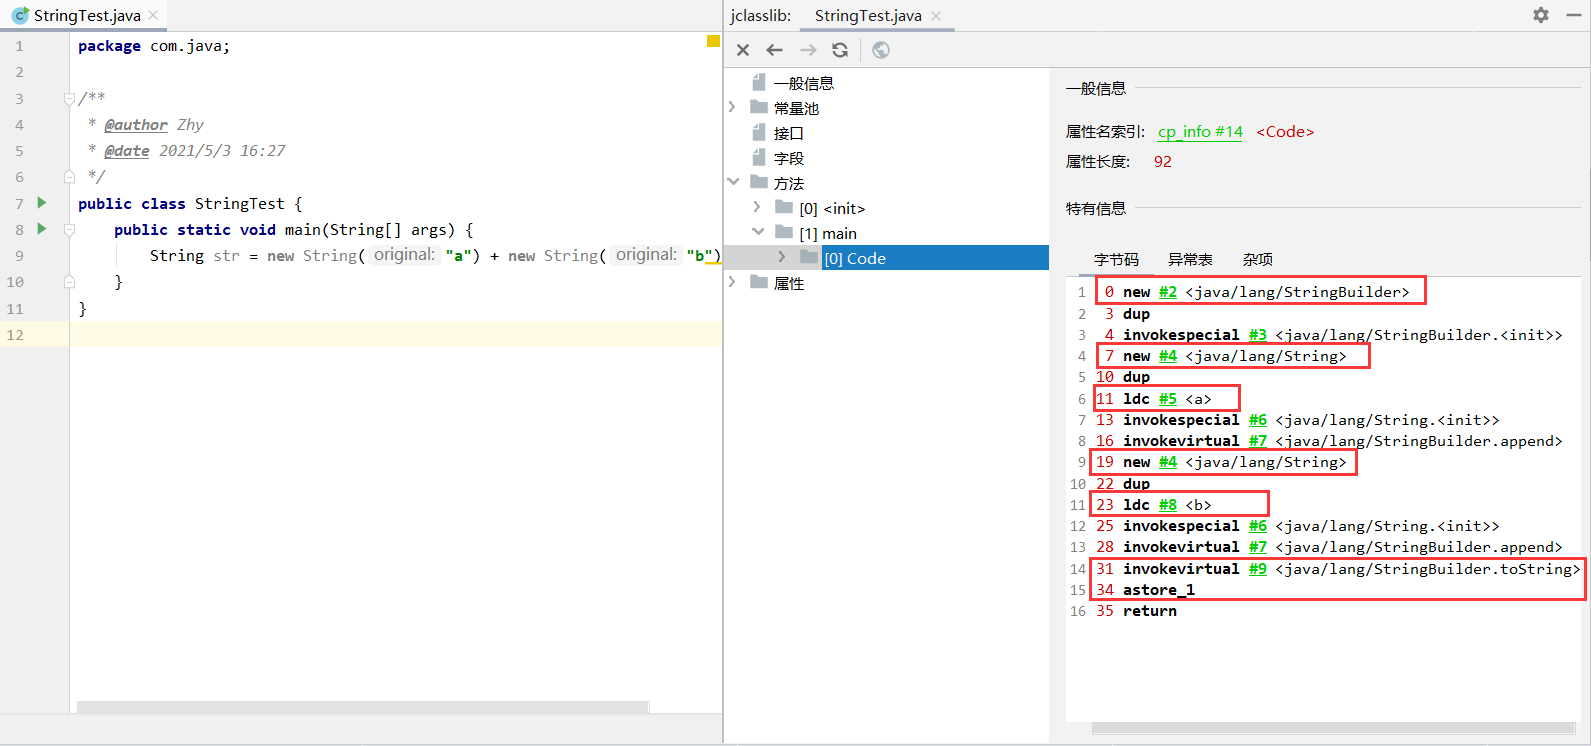Close the jclasslib panel with X icon
Screen dimensions: 1591x746
(x=743, y=50)
